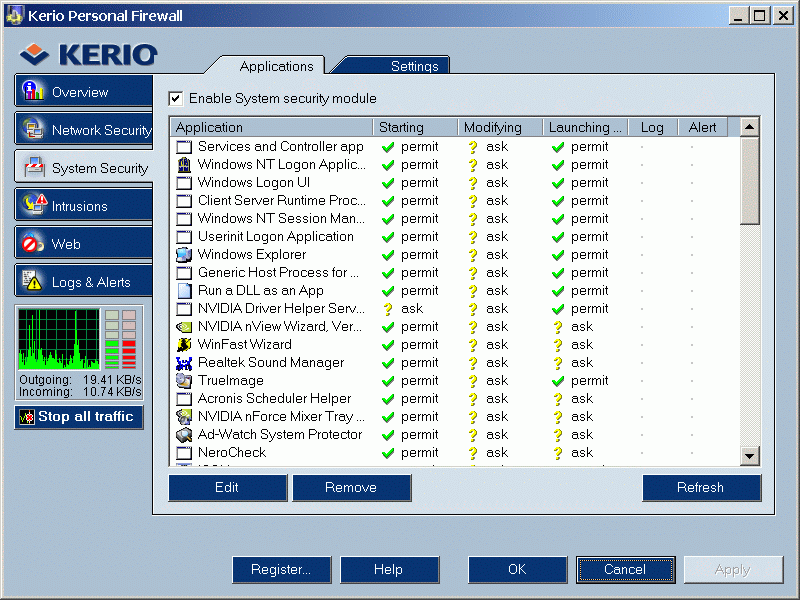Viewport: 800px width, 600px height.
Task: Click the Stop all traffic button
Action: tap(79, 417)
